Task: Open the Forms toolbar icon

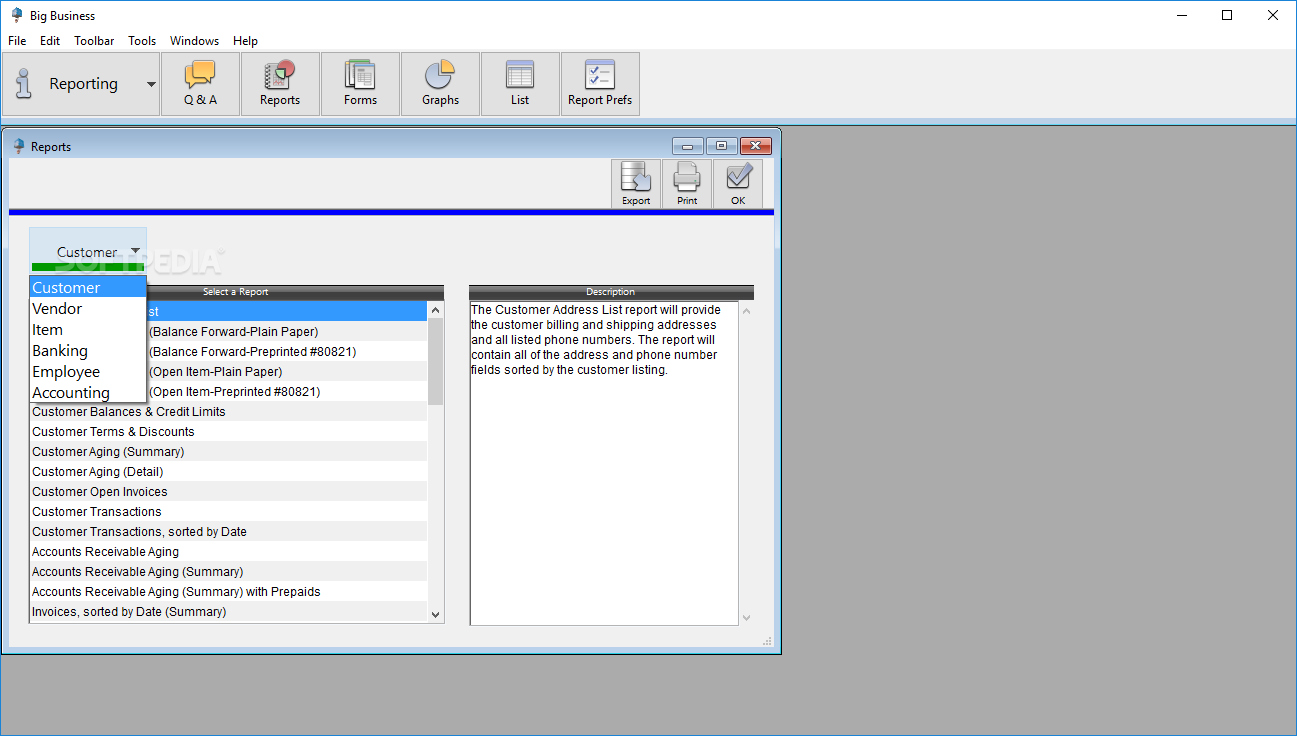Action: (360, 84)
